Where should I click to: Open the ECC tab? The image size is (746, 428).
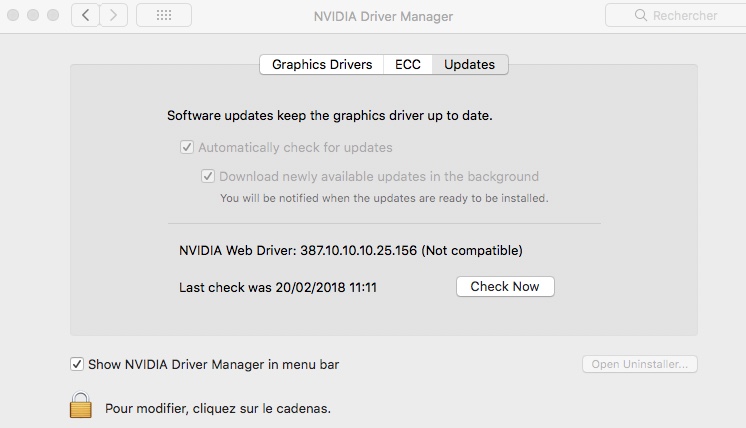[x=408, y=65]
